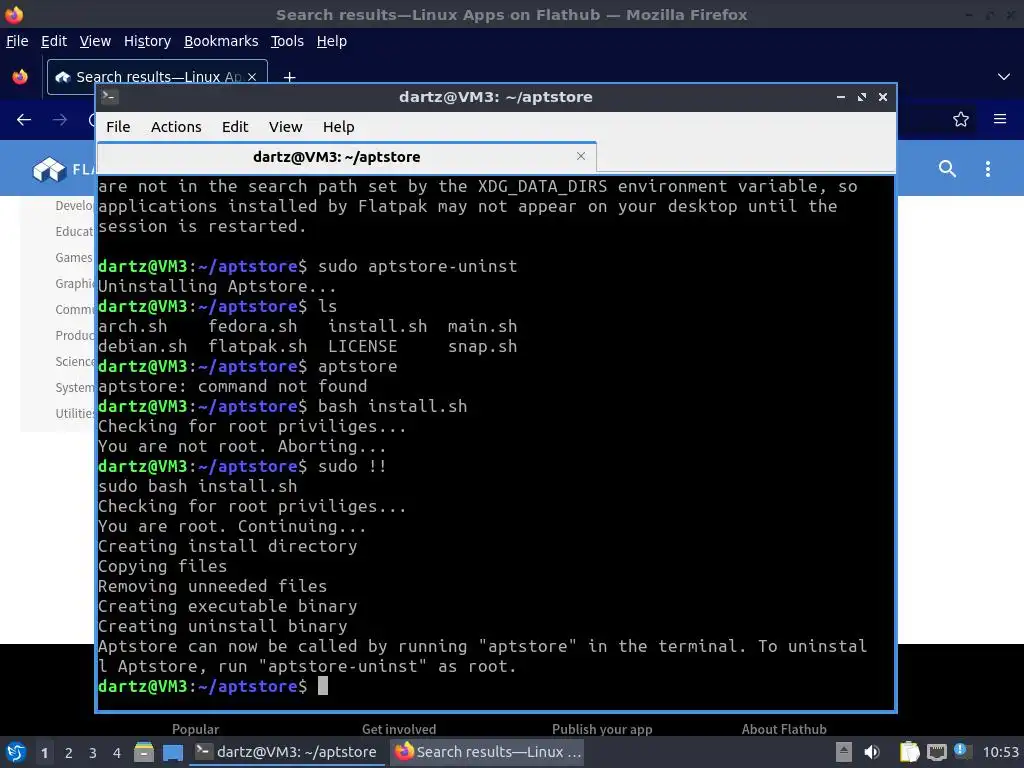Open Firefox History menu
1024x768 pixels.
pos(147,41)
